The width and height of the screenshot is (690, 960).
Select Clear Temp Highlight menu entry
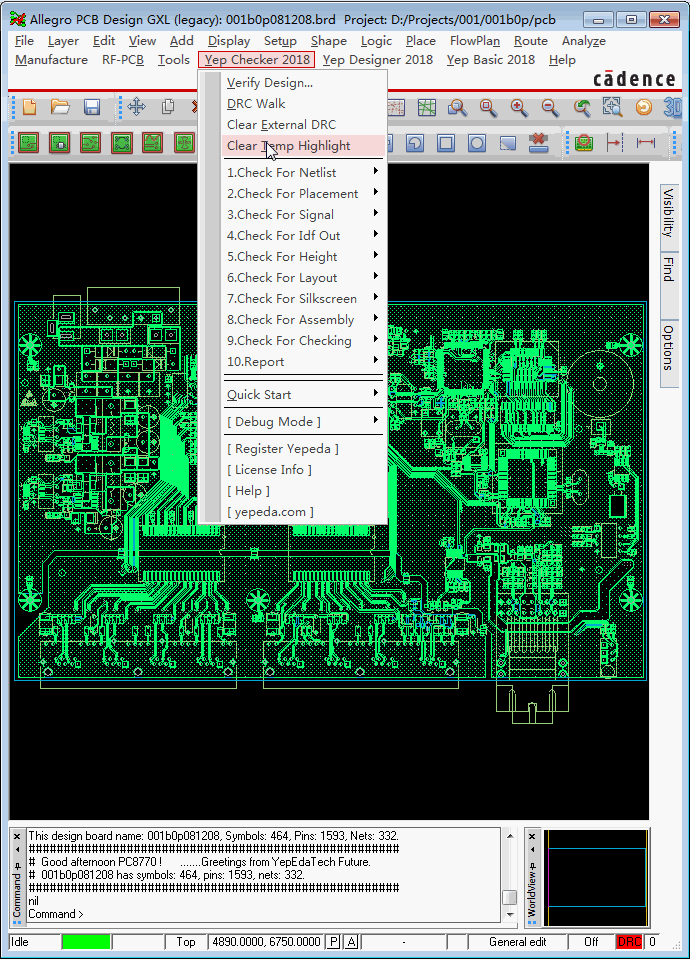click(x=288, y=146)
